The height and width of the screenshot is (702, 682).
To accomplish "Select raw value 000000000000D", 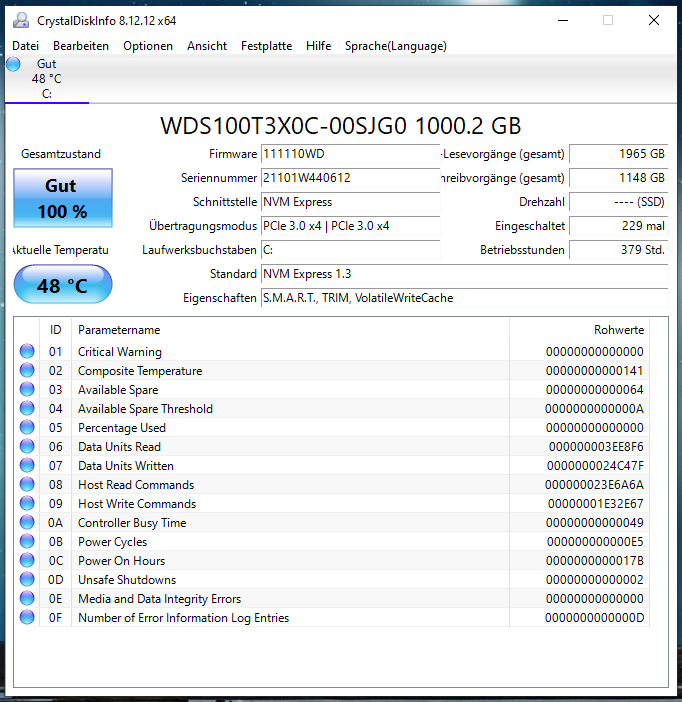I will click(594, 618).
